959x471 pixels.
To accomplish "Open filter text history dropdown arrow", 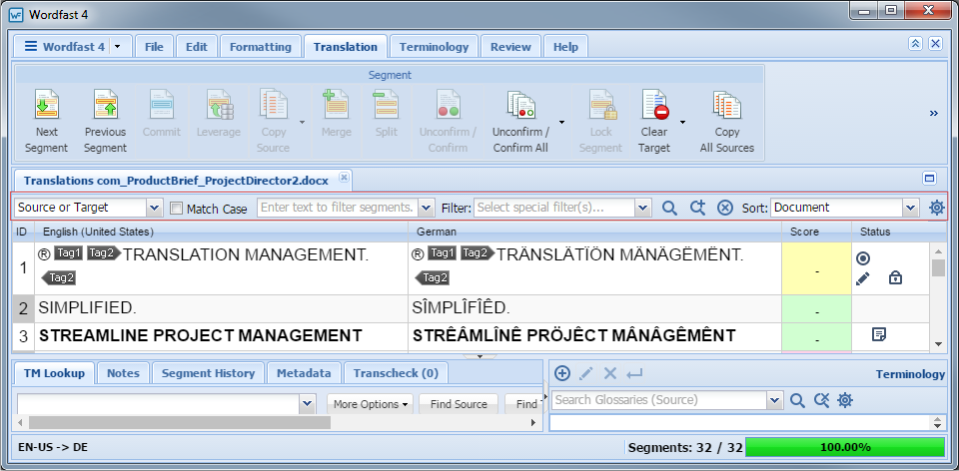I will click(x=427, y=208).
